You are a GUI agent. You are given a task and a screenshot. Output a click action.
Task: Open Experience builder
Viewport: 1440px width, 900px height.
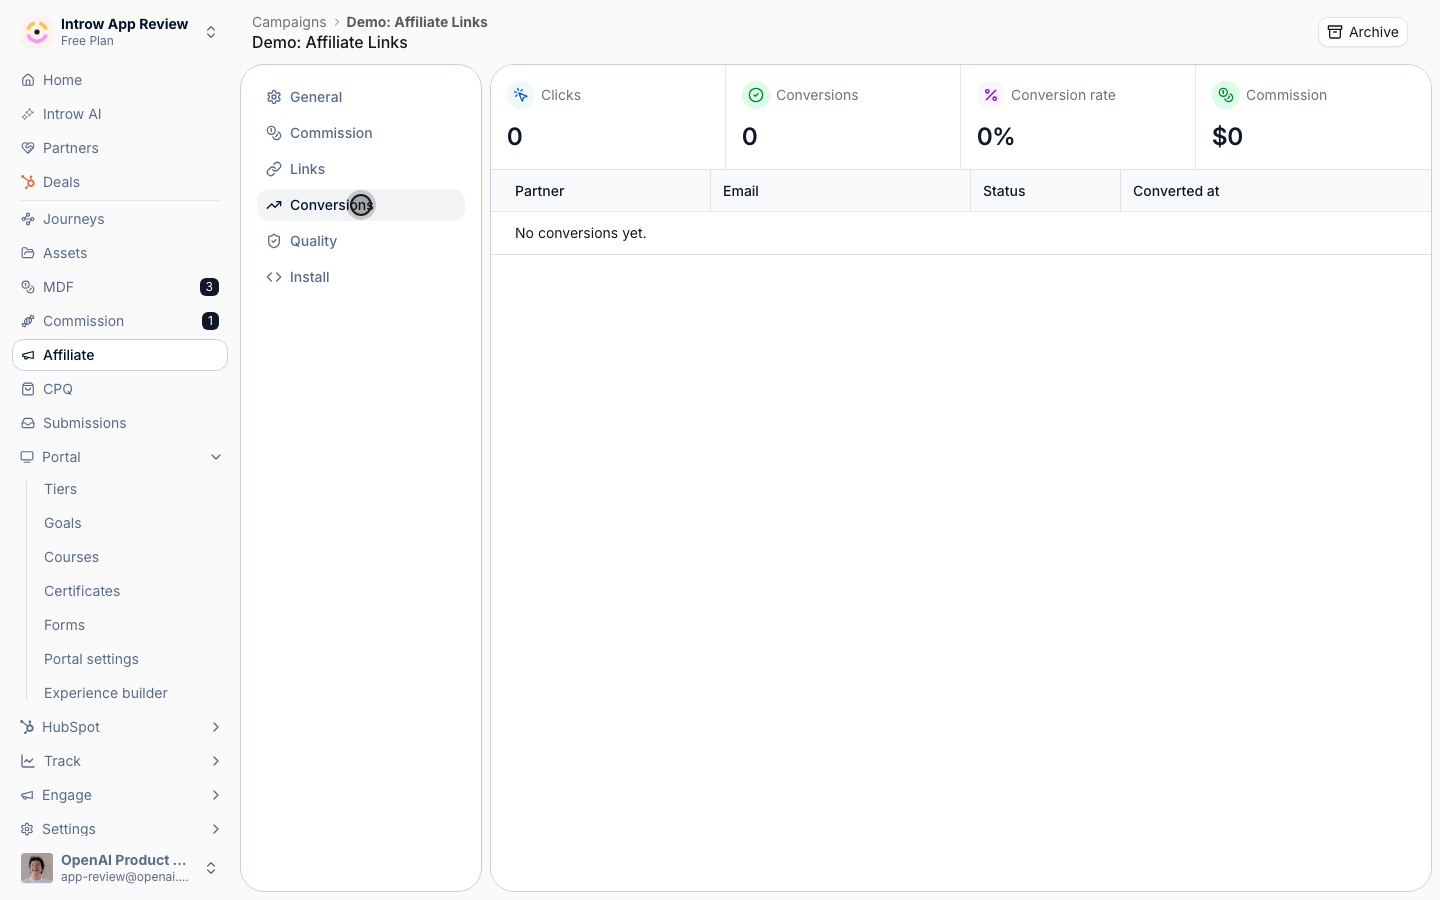(106, 693)
